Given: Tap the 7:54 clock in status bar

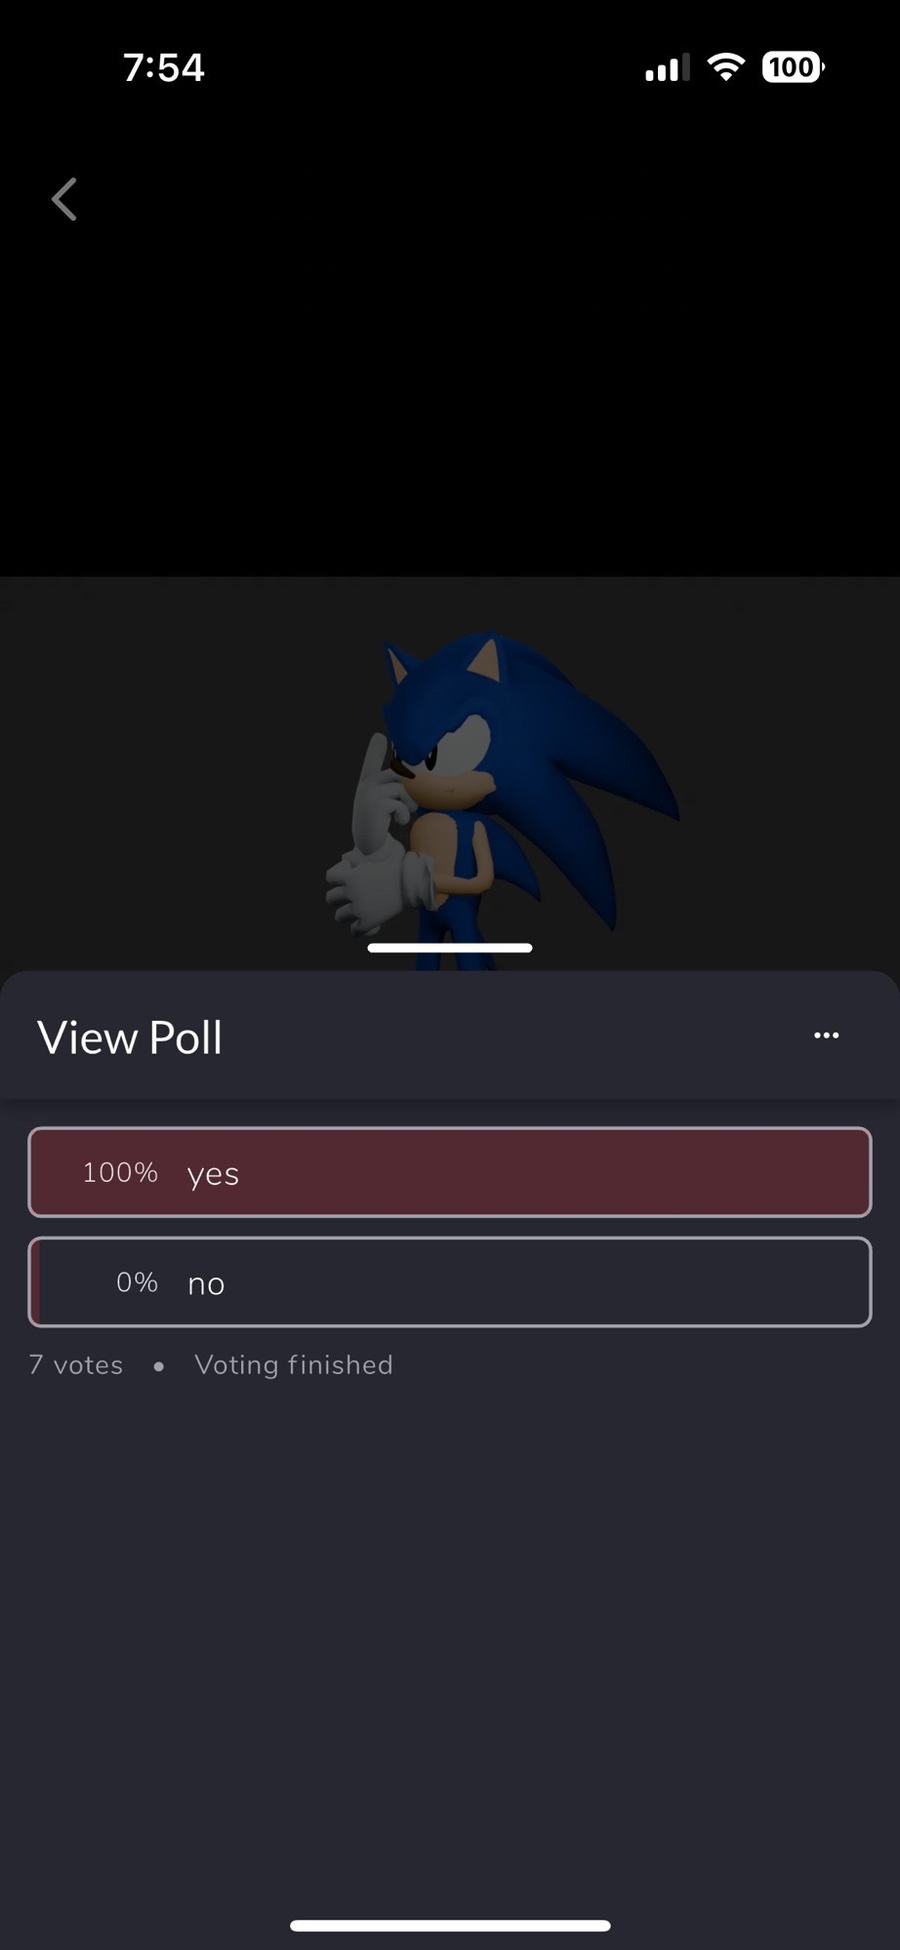Looking at the screenshot, I should click(x=164, y=68).
